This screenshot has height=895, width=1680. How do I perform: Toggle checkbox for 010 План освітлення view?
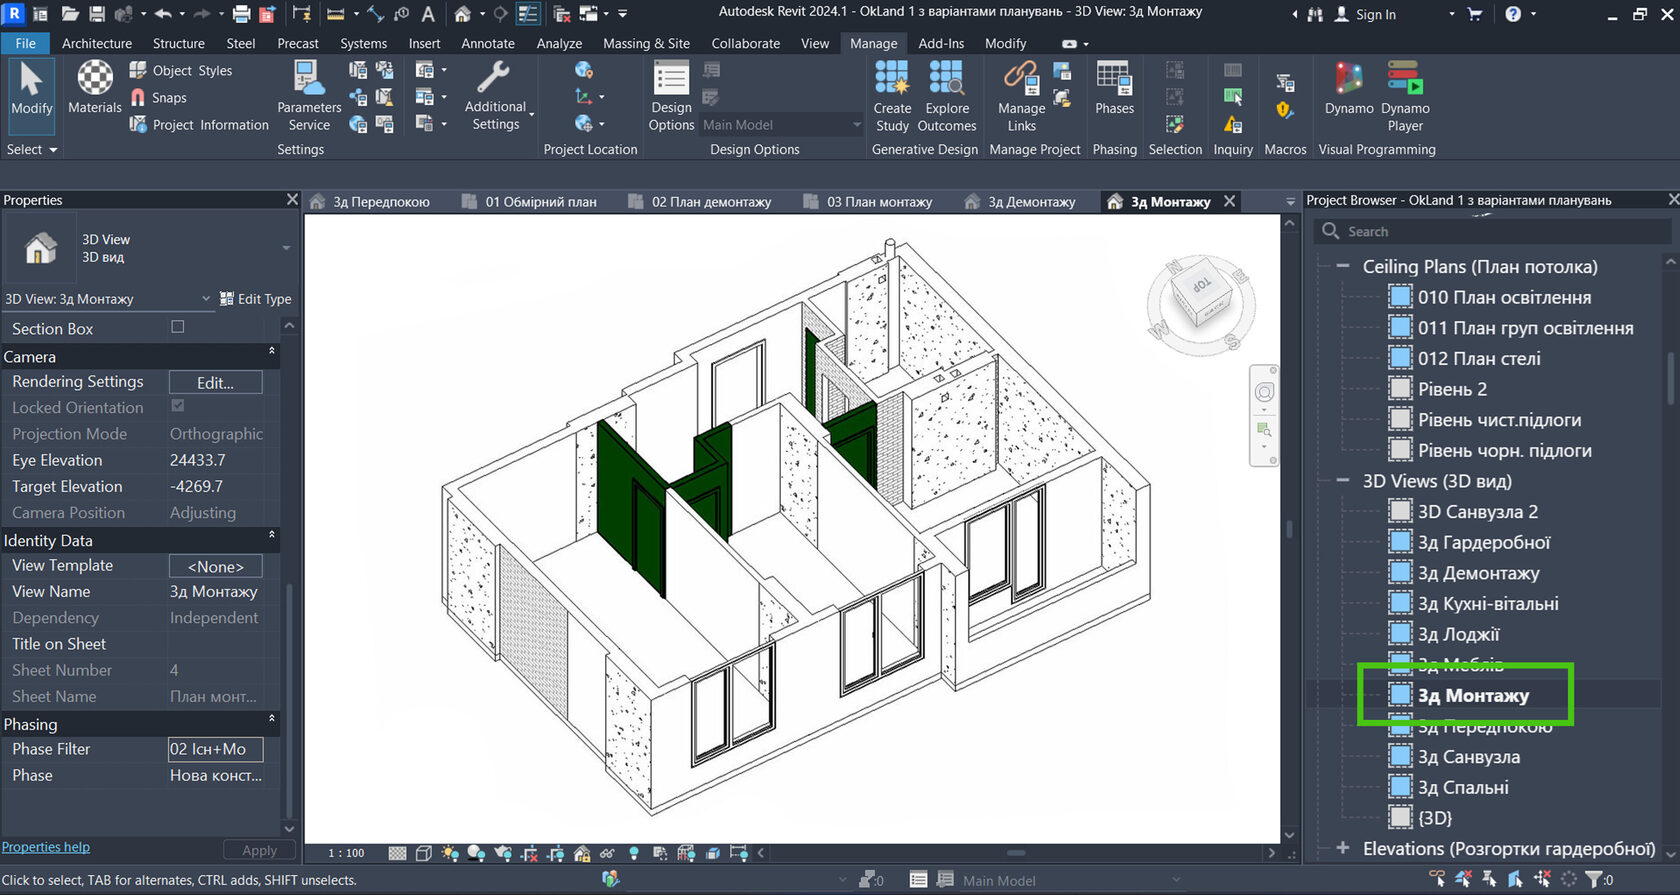[1400, 297]
